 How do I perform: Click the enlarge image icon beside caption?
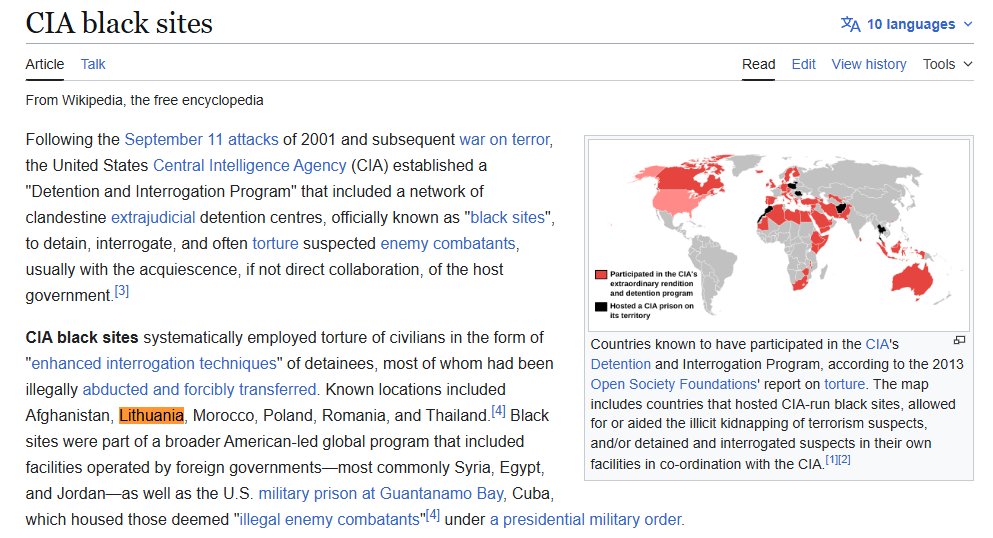[x=959, y=341]
